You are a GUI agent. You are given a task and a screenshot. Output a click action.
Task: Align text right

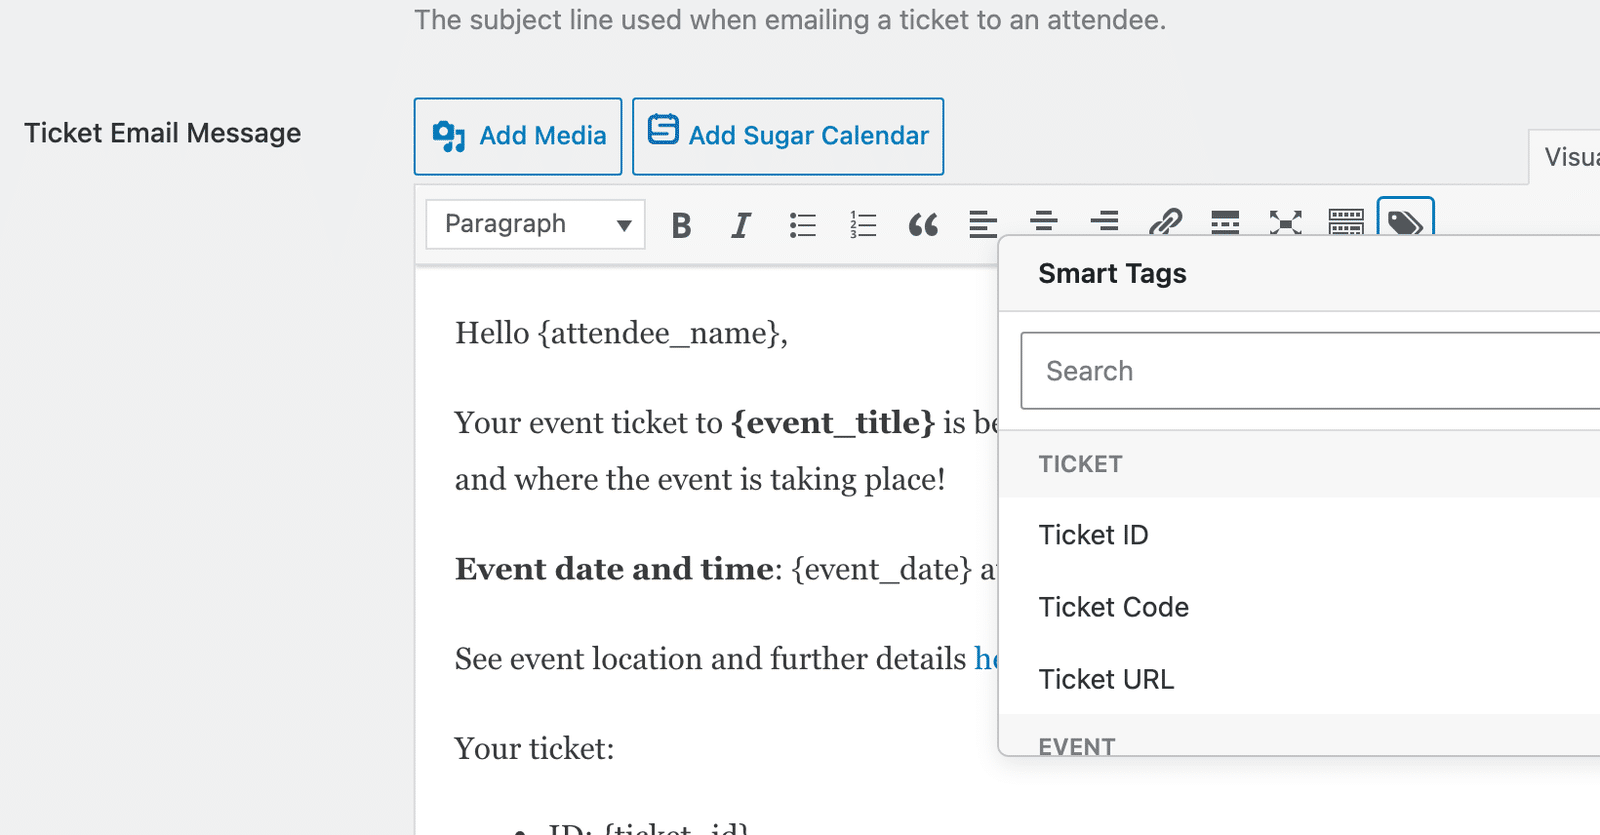[x=1104, y=222]
